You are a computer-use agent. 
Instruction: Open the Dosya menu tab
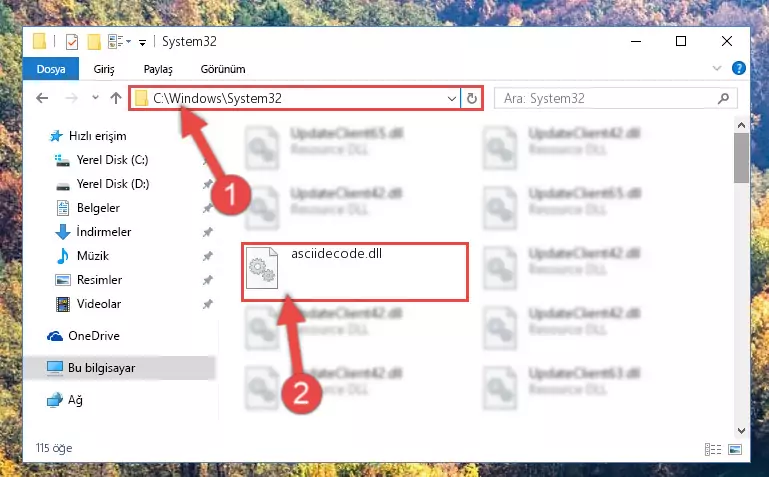51,69
